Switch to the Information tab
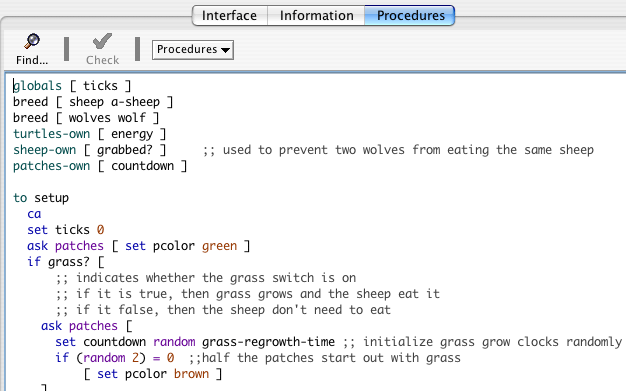This screenshot has width=626, height=391. tap(316, 16)
